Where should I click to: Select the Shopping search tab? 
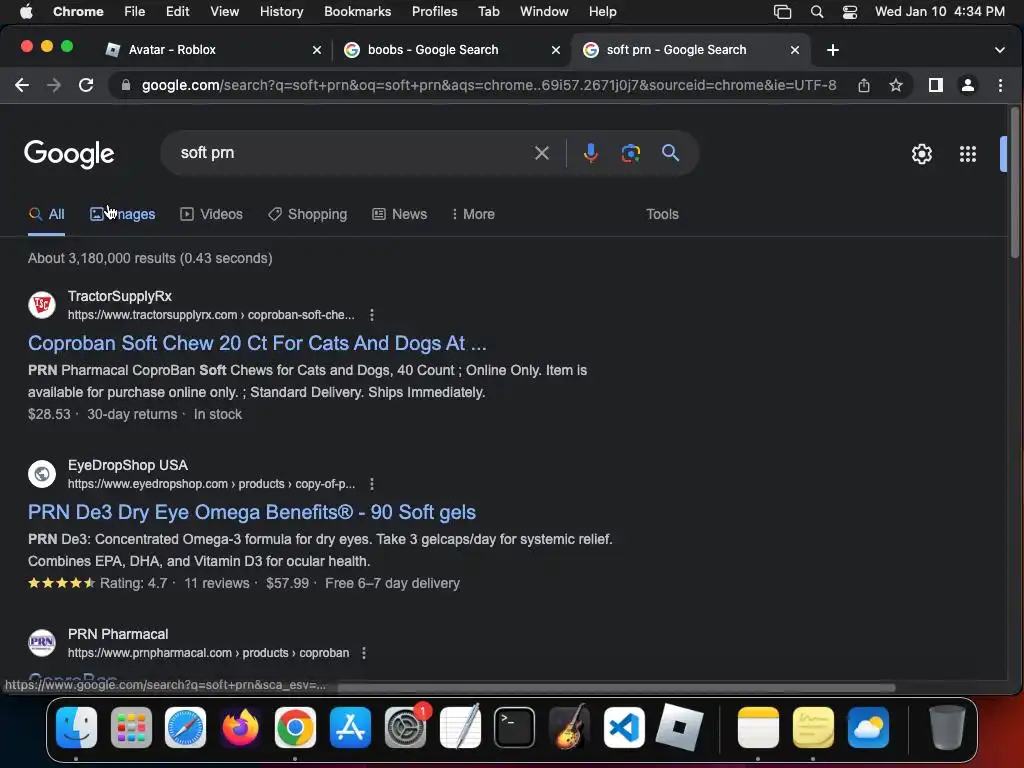[x=307, y=214]
